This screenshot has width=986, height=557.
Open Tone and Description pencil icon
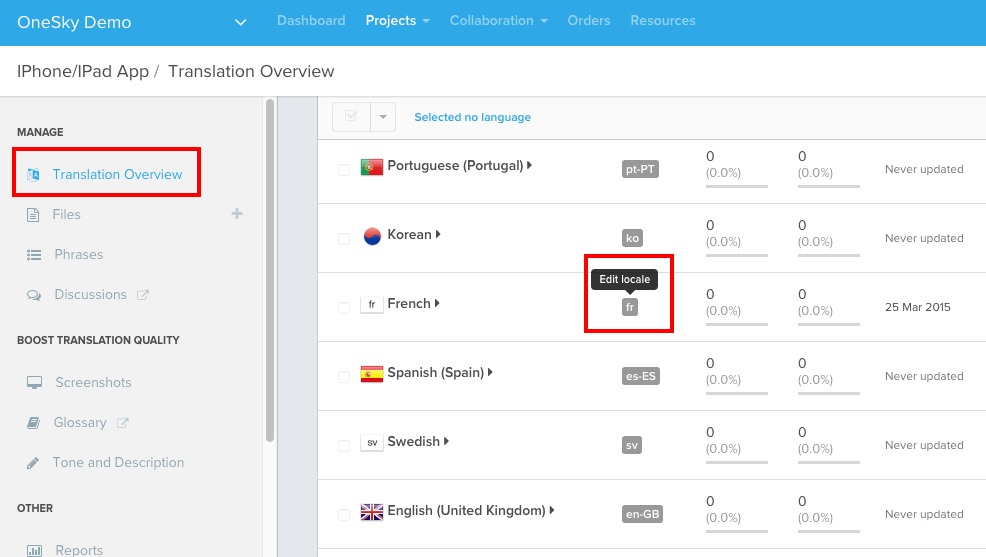[x=33, y=463]
